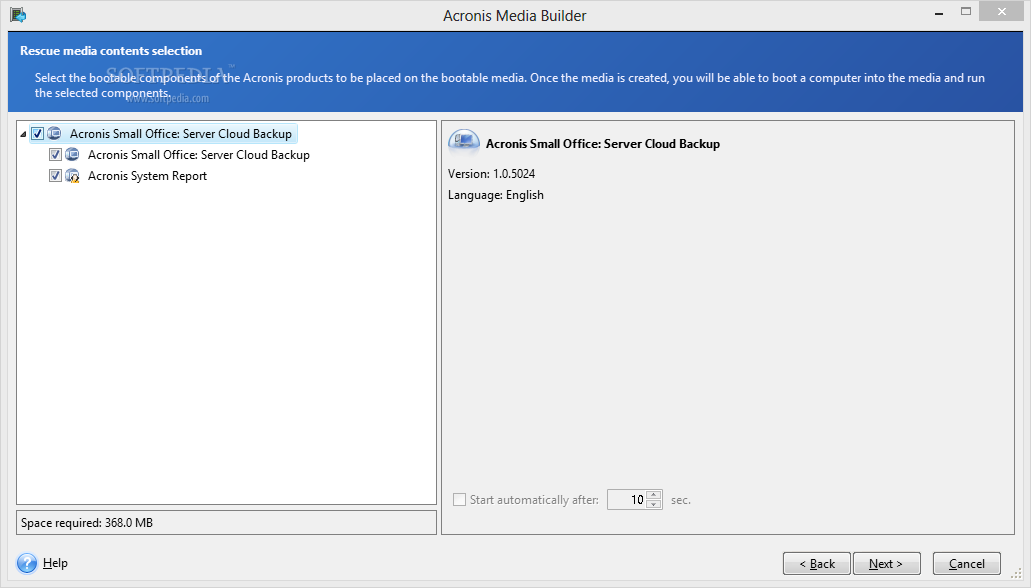Cancel the media builder wizard
The height and width of the screenshot is (588, 1031).
(x=967, y=564)
